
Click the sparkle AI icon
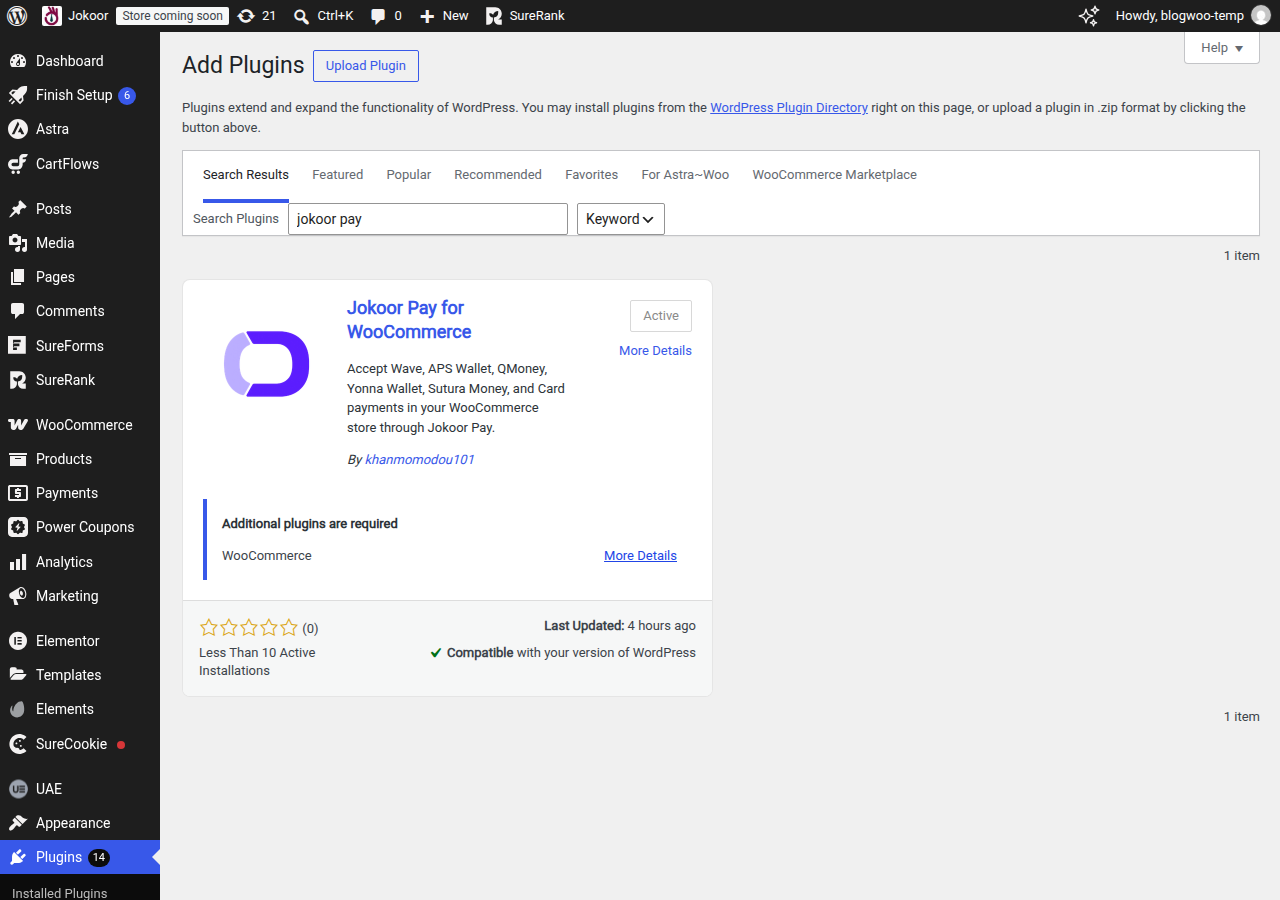click(1089, 16)
